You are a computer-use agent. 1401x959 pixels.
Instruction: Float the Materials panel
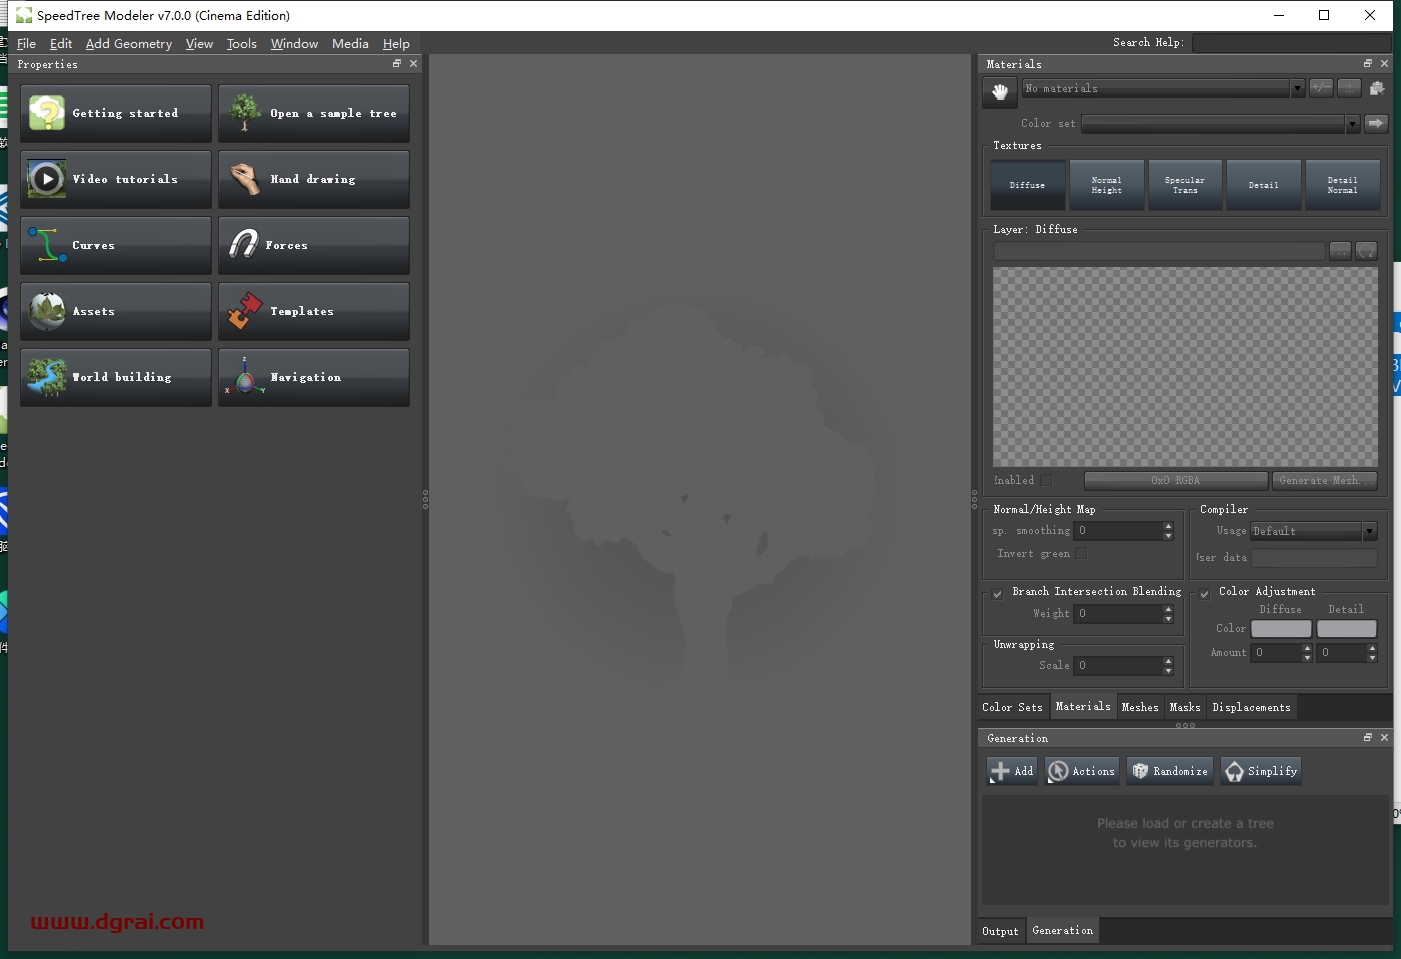[1368, 63]
